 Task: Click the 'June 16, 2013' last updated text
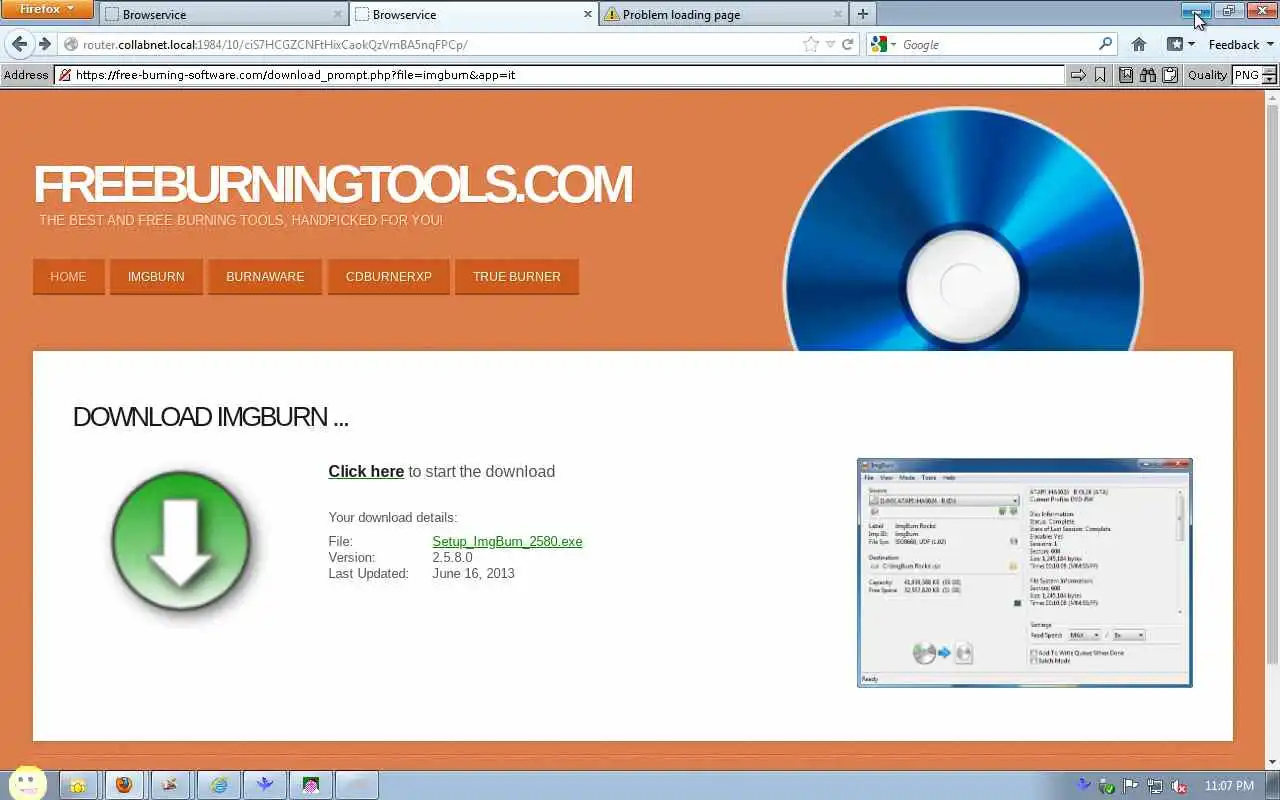point(473,574)
